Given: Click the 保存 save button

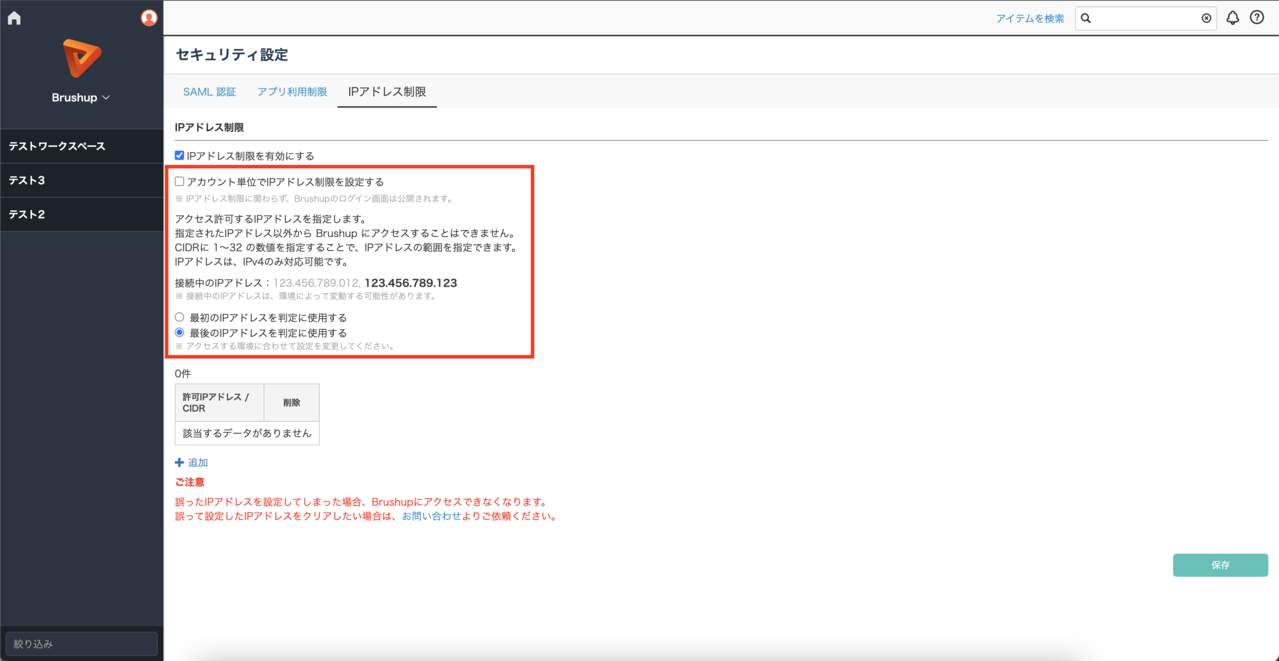Looking at the screenshot, I should tap(1220, 564).
